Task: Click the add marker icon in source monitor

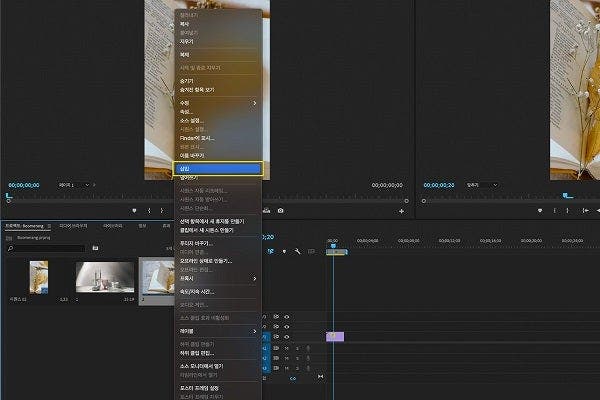Action: [x=134, y=211]
